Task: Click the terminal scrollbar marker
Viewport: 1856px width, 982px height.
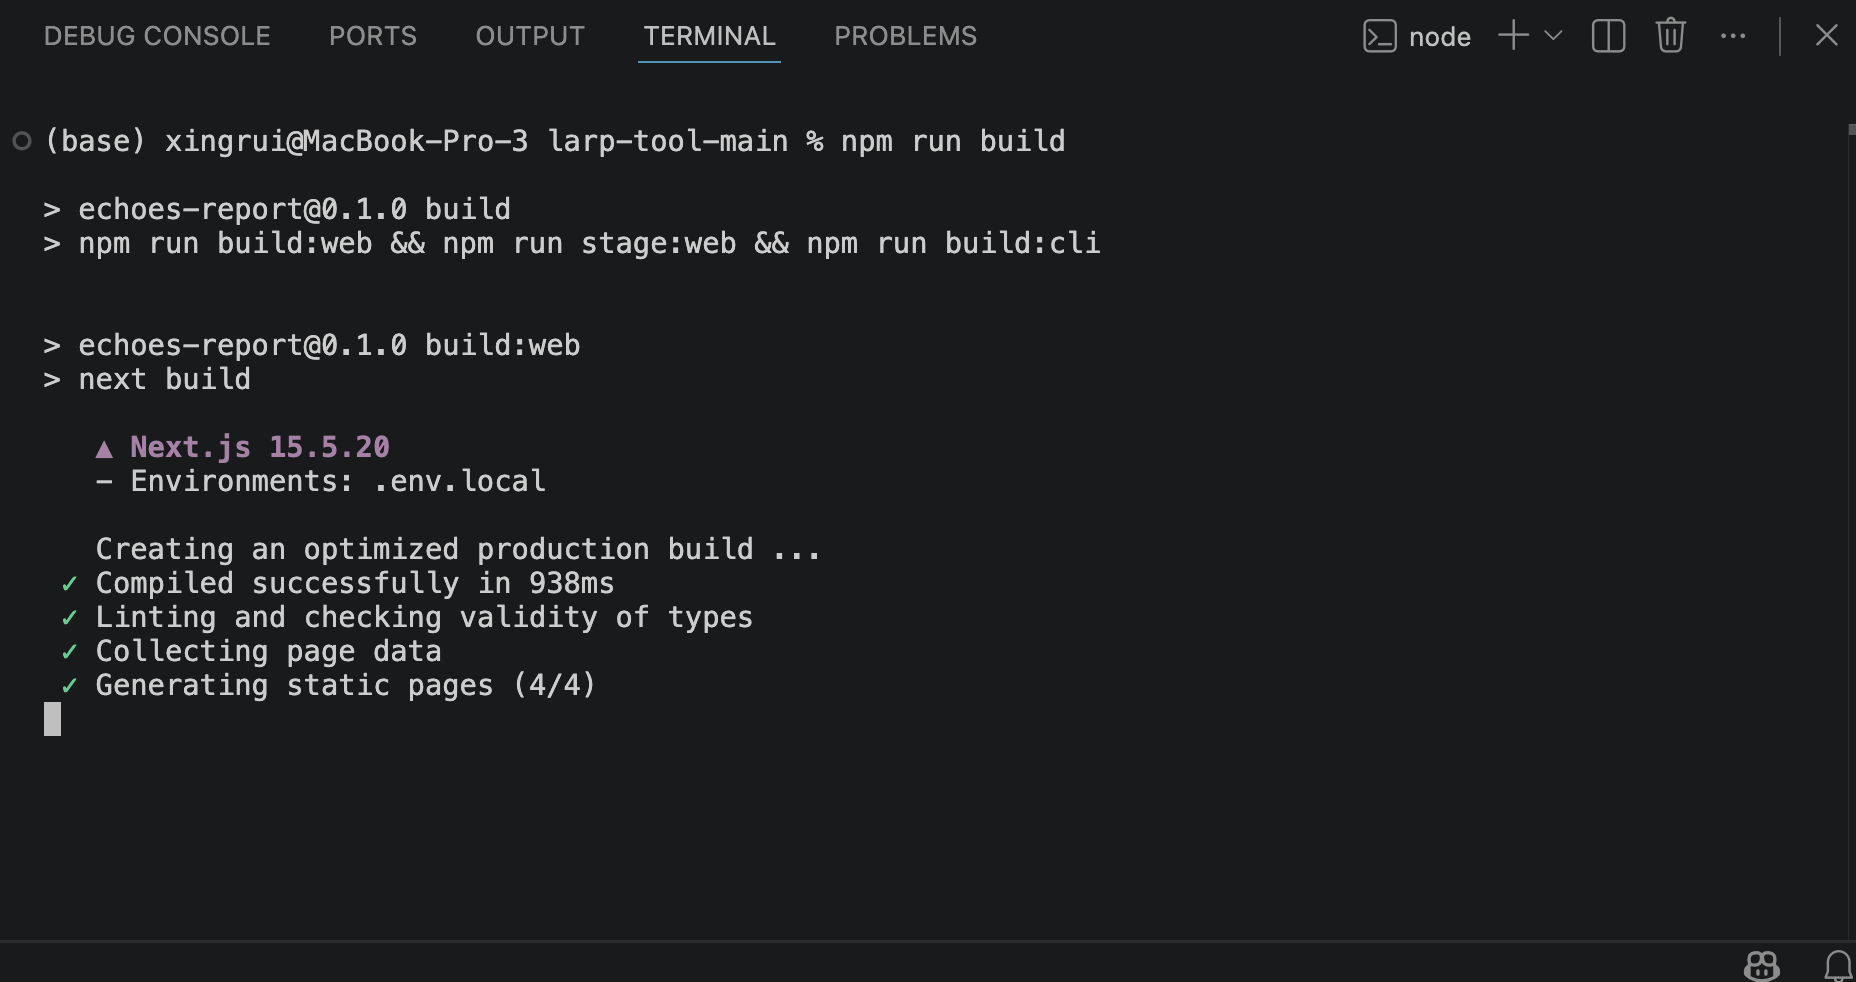Action: [1851, 130]
